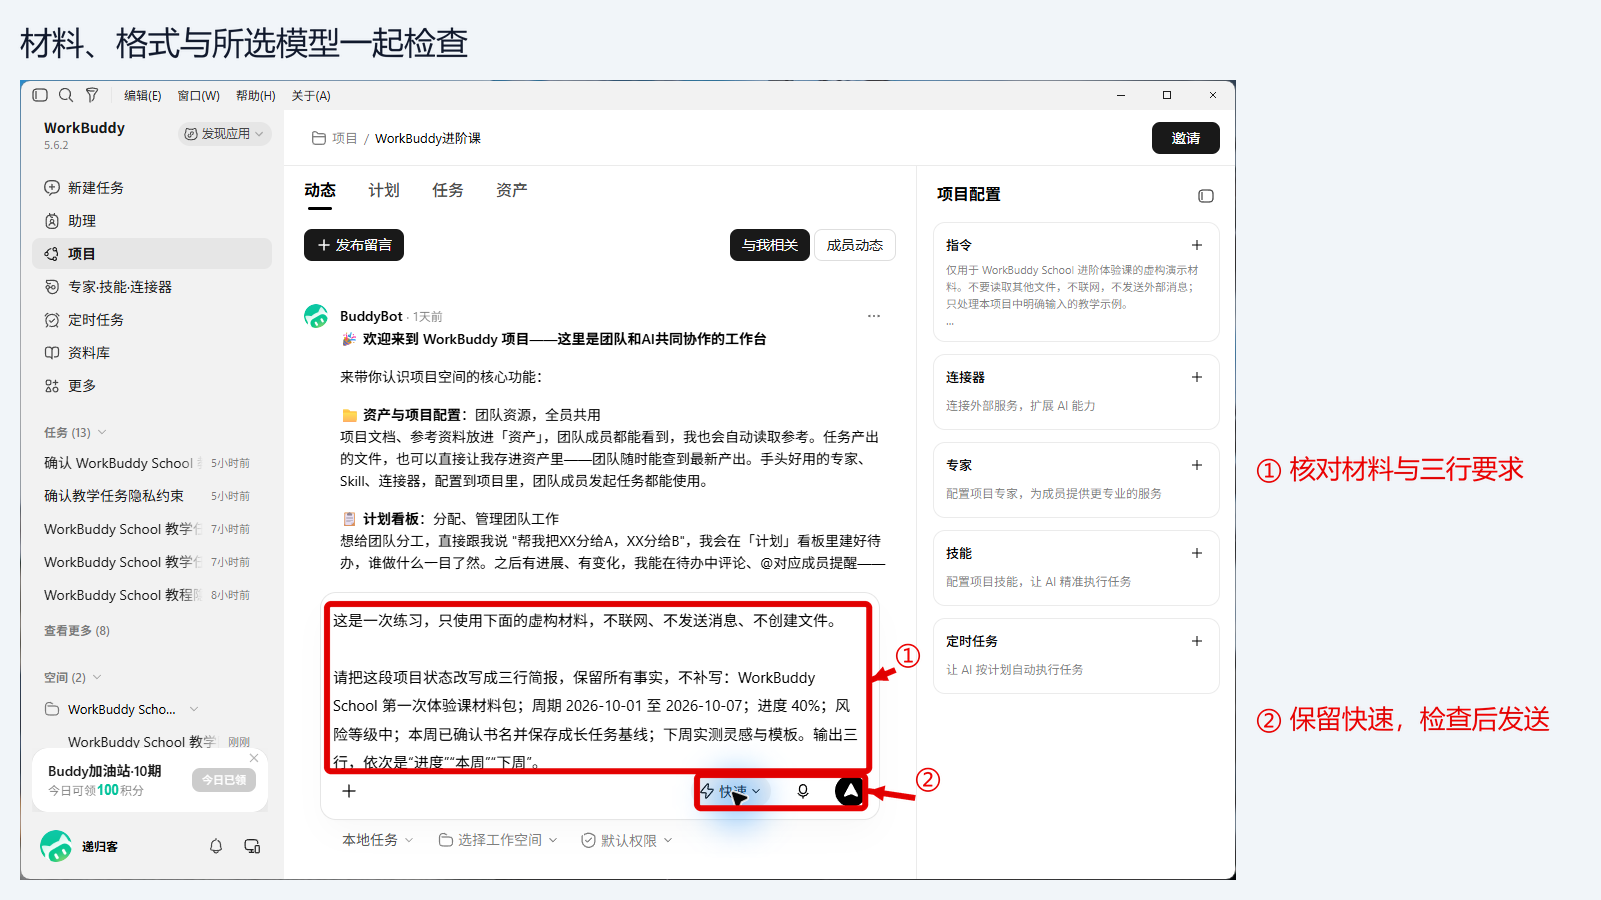
Task: Open 选择工作空间 dropdown
Action: coord(498,840)
